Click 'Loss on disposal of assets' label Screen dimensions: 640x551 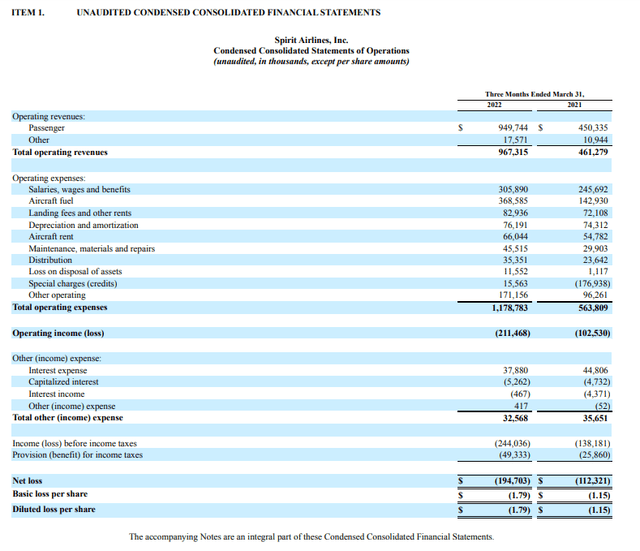click(x=75, y=271)
